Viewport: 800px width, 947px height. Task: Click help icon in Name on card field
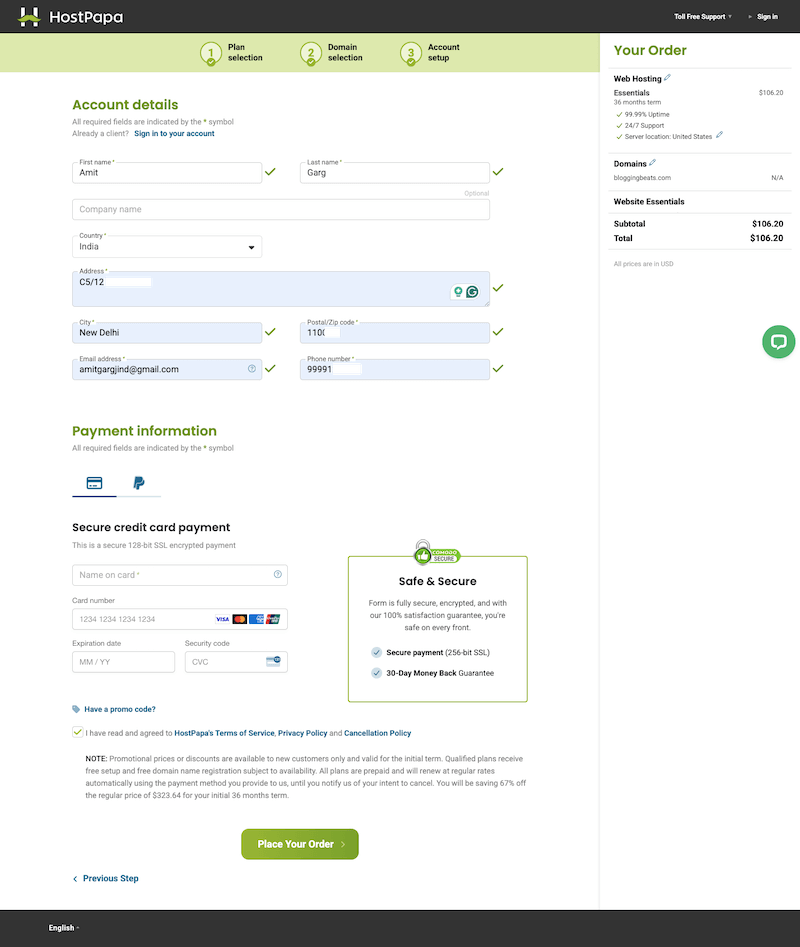(277, 575)
